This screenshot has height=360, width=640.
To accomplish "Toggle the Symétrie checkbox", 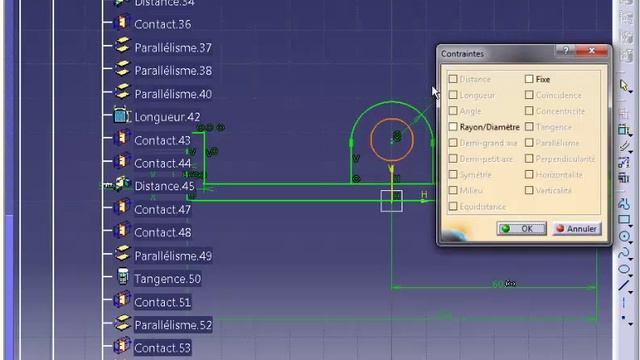I will (453, 174).
